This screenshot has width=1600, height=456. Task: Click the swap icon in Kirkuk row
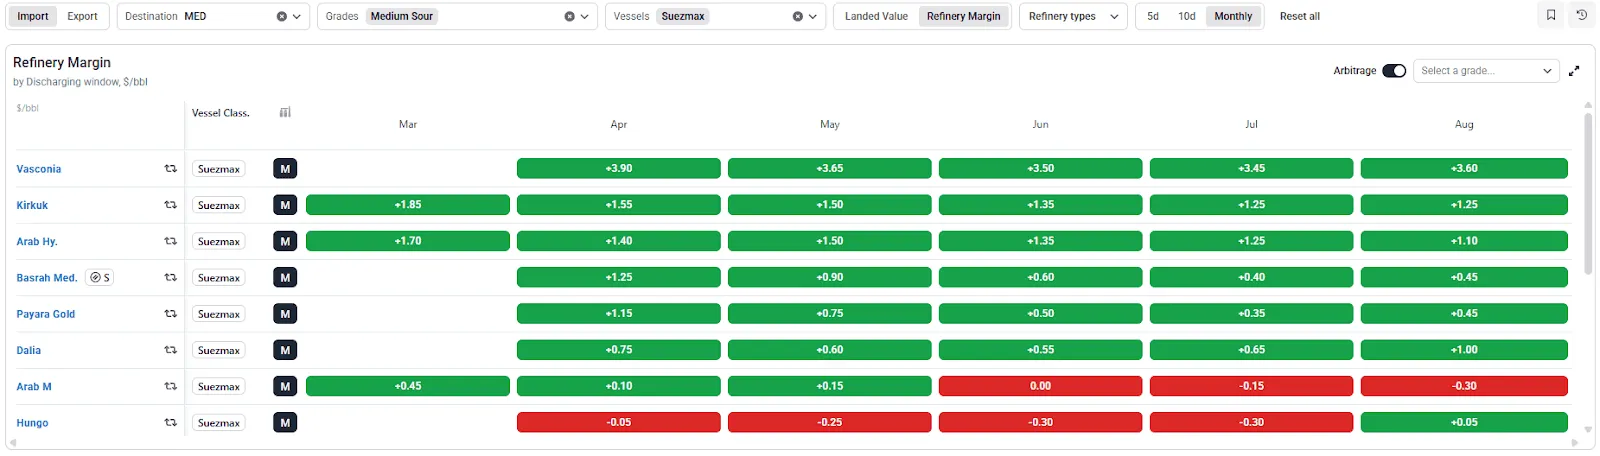(170, 205)
